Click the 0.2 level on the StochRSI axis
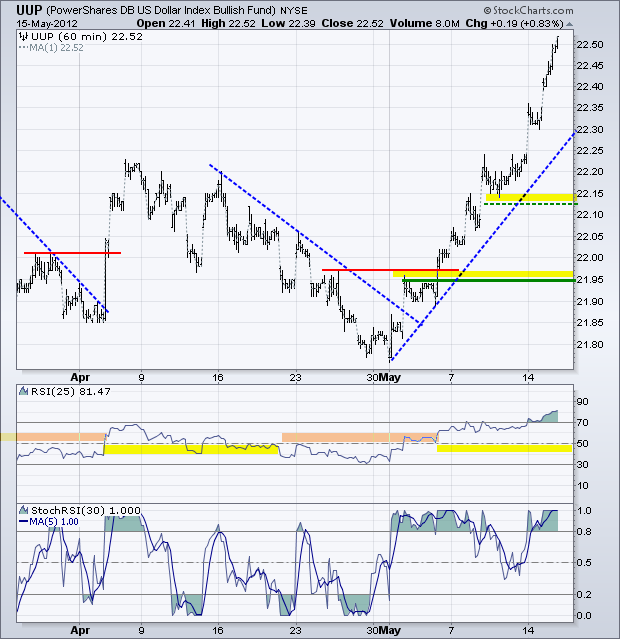Viewport: 620px width, 639px height. tap(583, 595)
